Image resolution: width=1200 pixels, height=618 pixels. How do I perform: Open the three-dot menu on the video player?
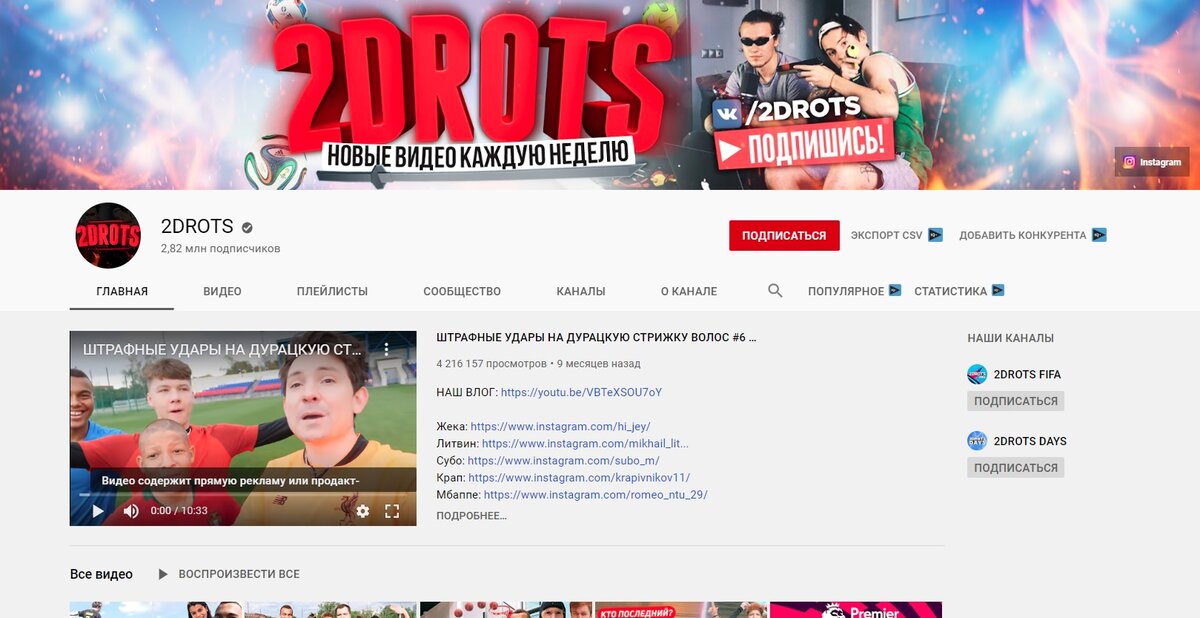point(387,350)
